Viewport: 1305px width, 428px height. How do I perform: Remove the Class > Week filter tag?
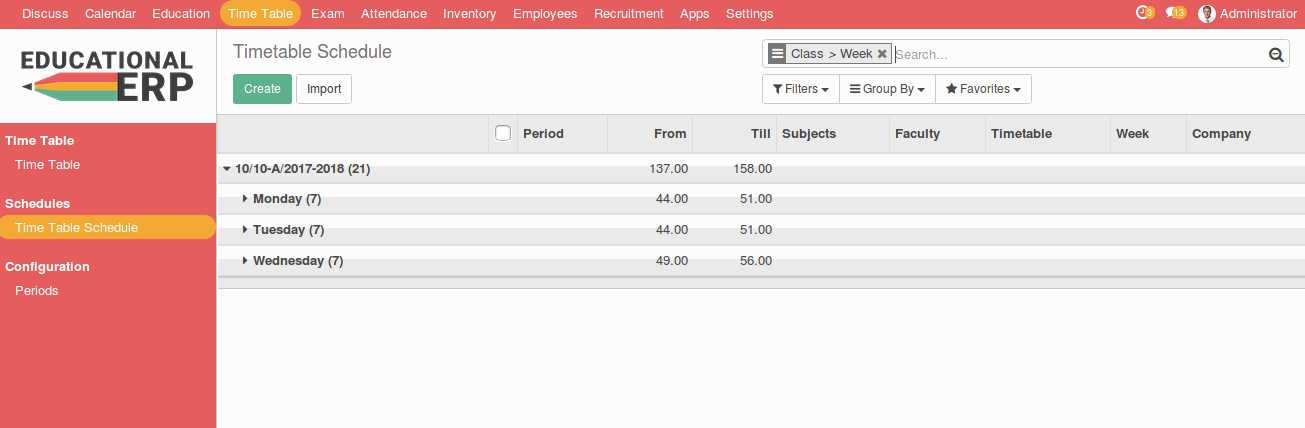(882, 54)
